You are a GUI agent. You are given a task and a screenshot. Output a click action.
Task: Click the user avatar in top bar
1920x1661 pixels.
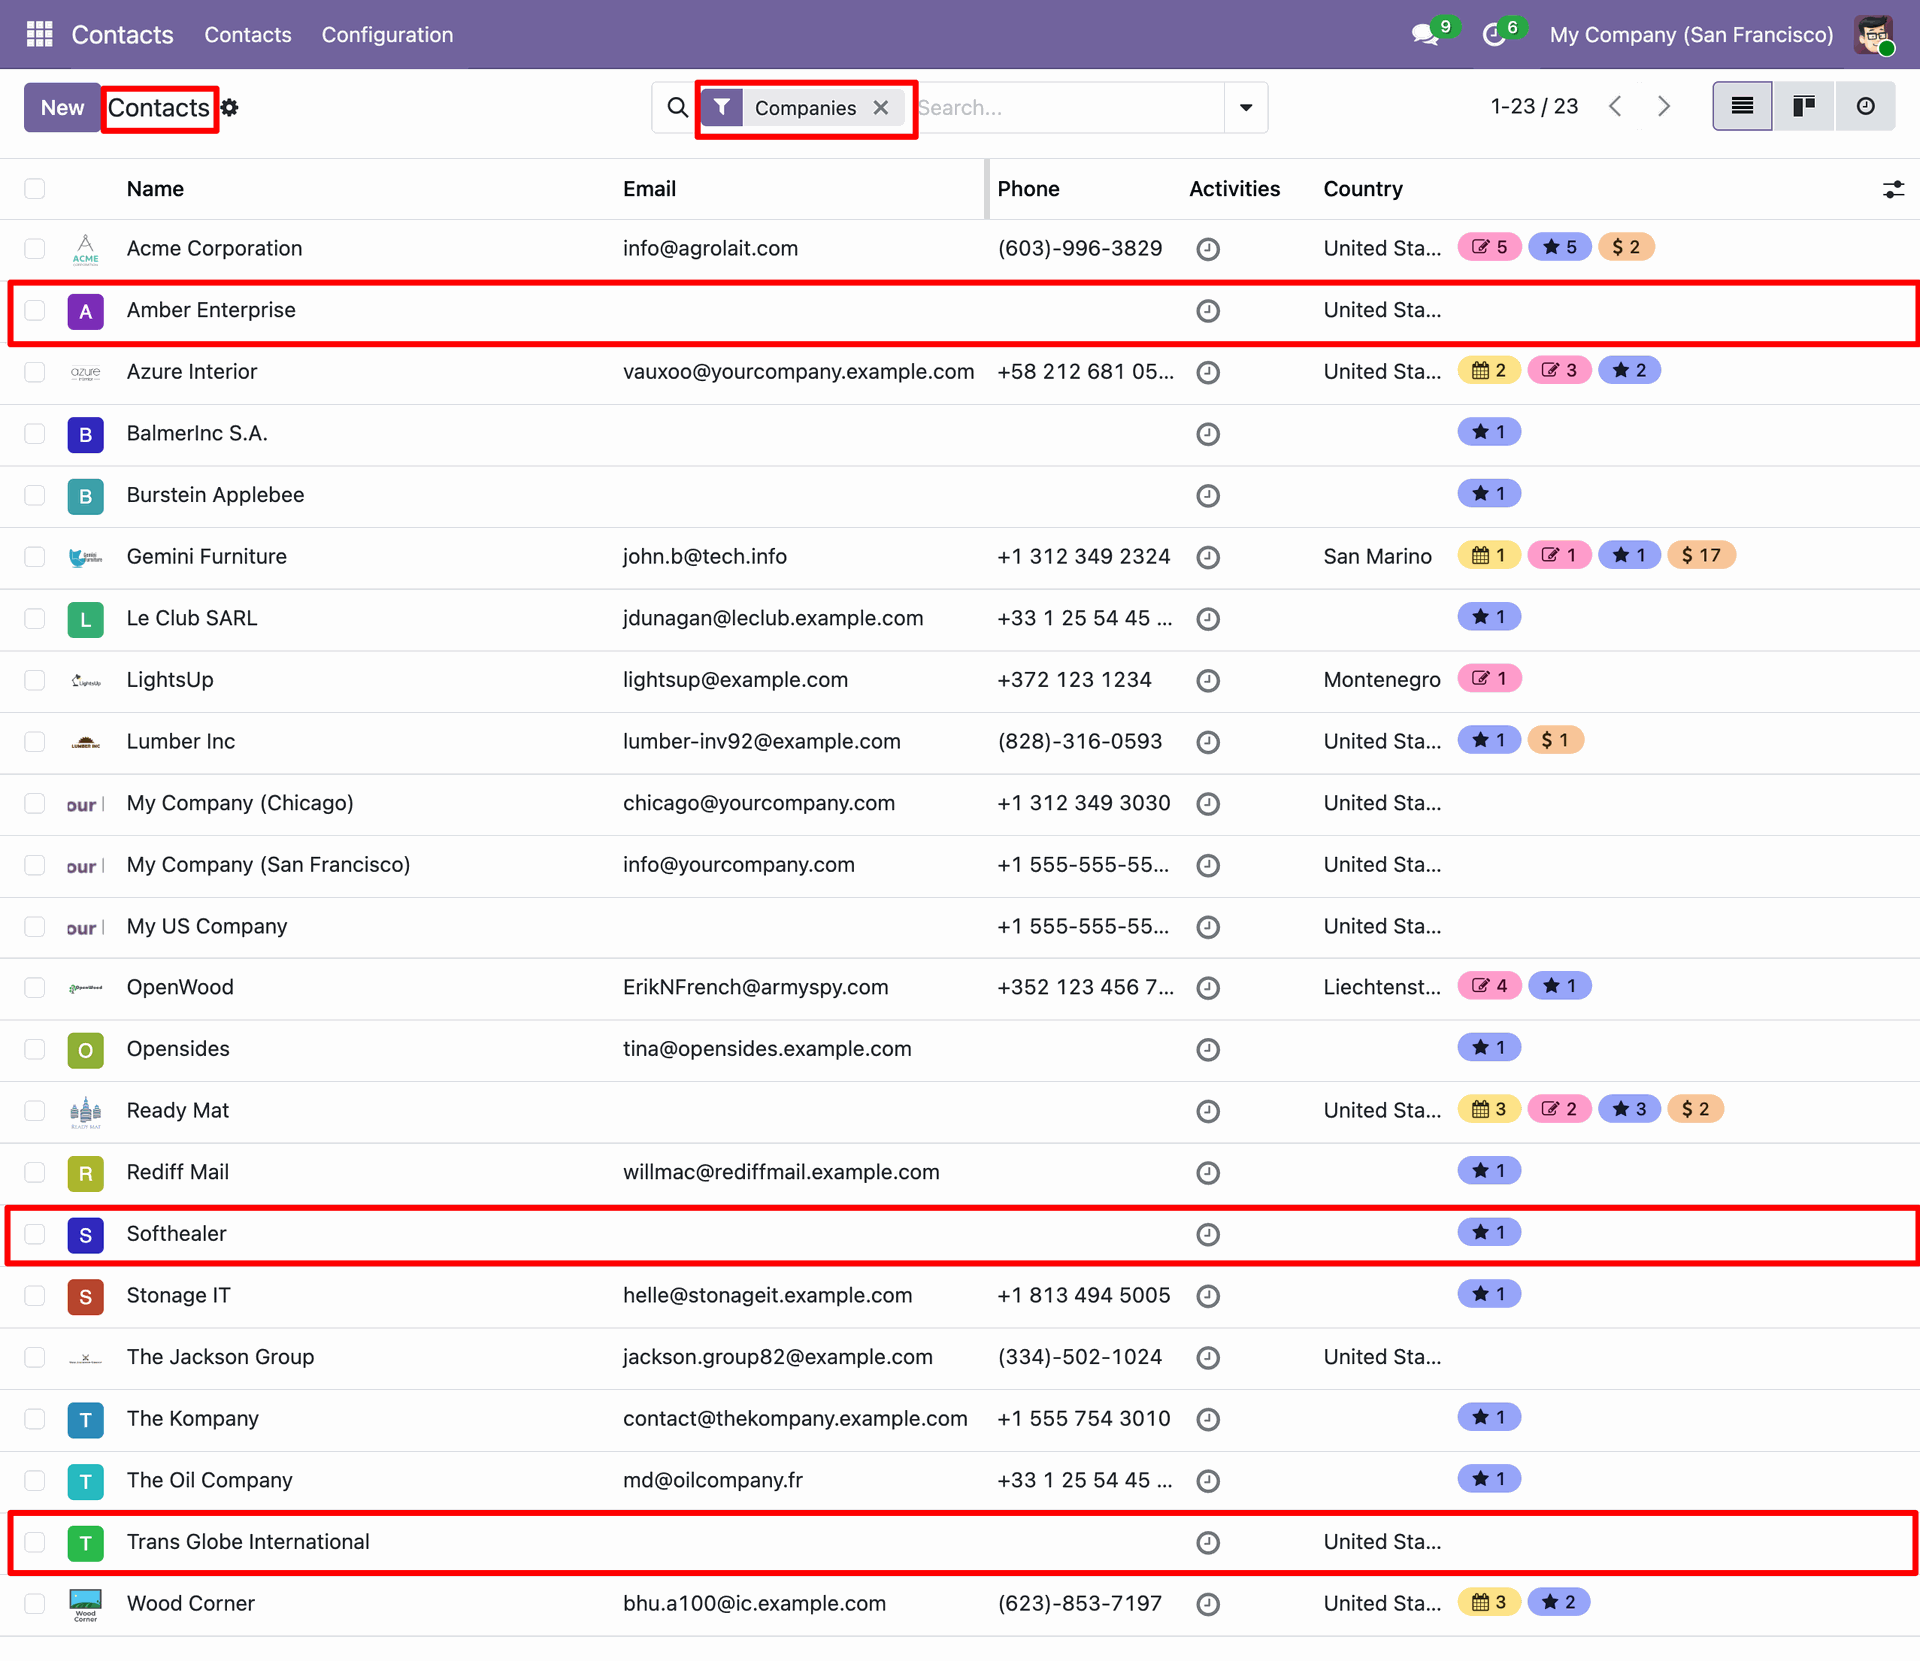point(1873,35)
